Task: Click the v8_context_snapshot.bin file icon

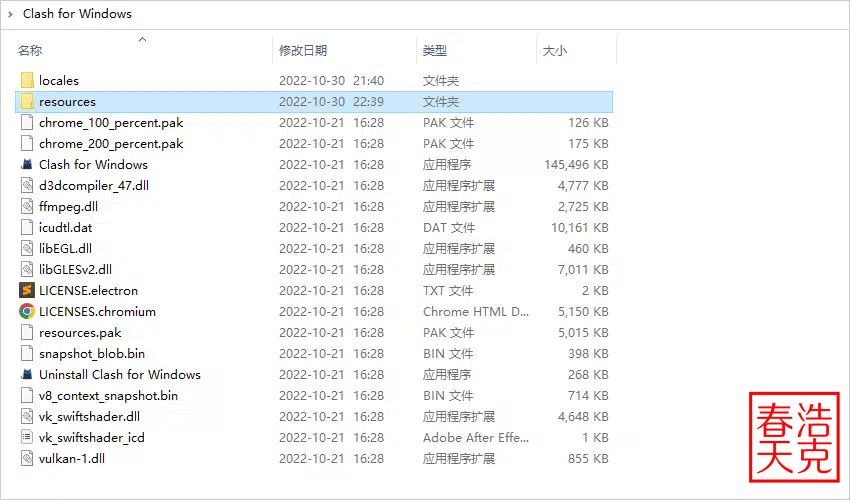Action: pyautogui.click(x=27, y=395)
